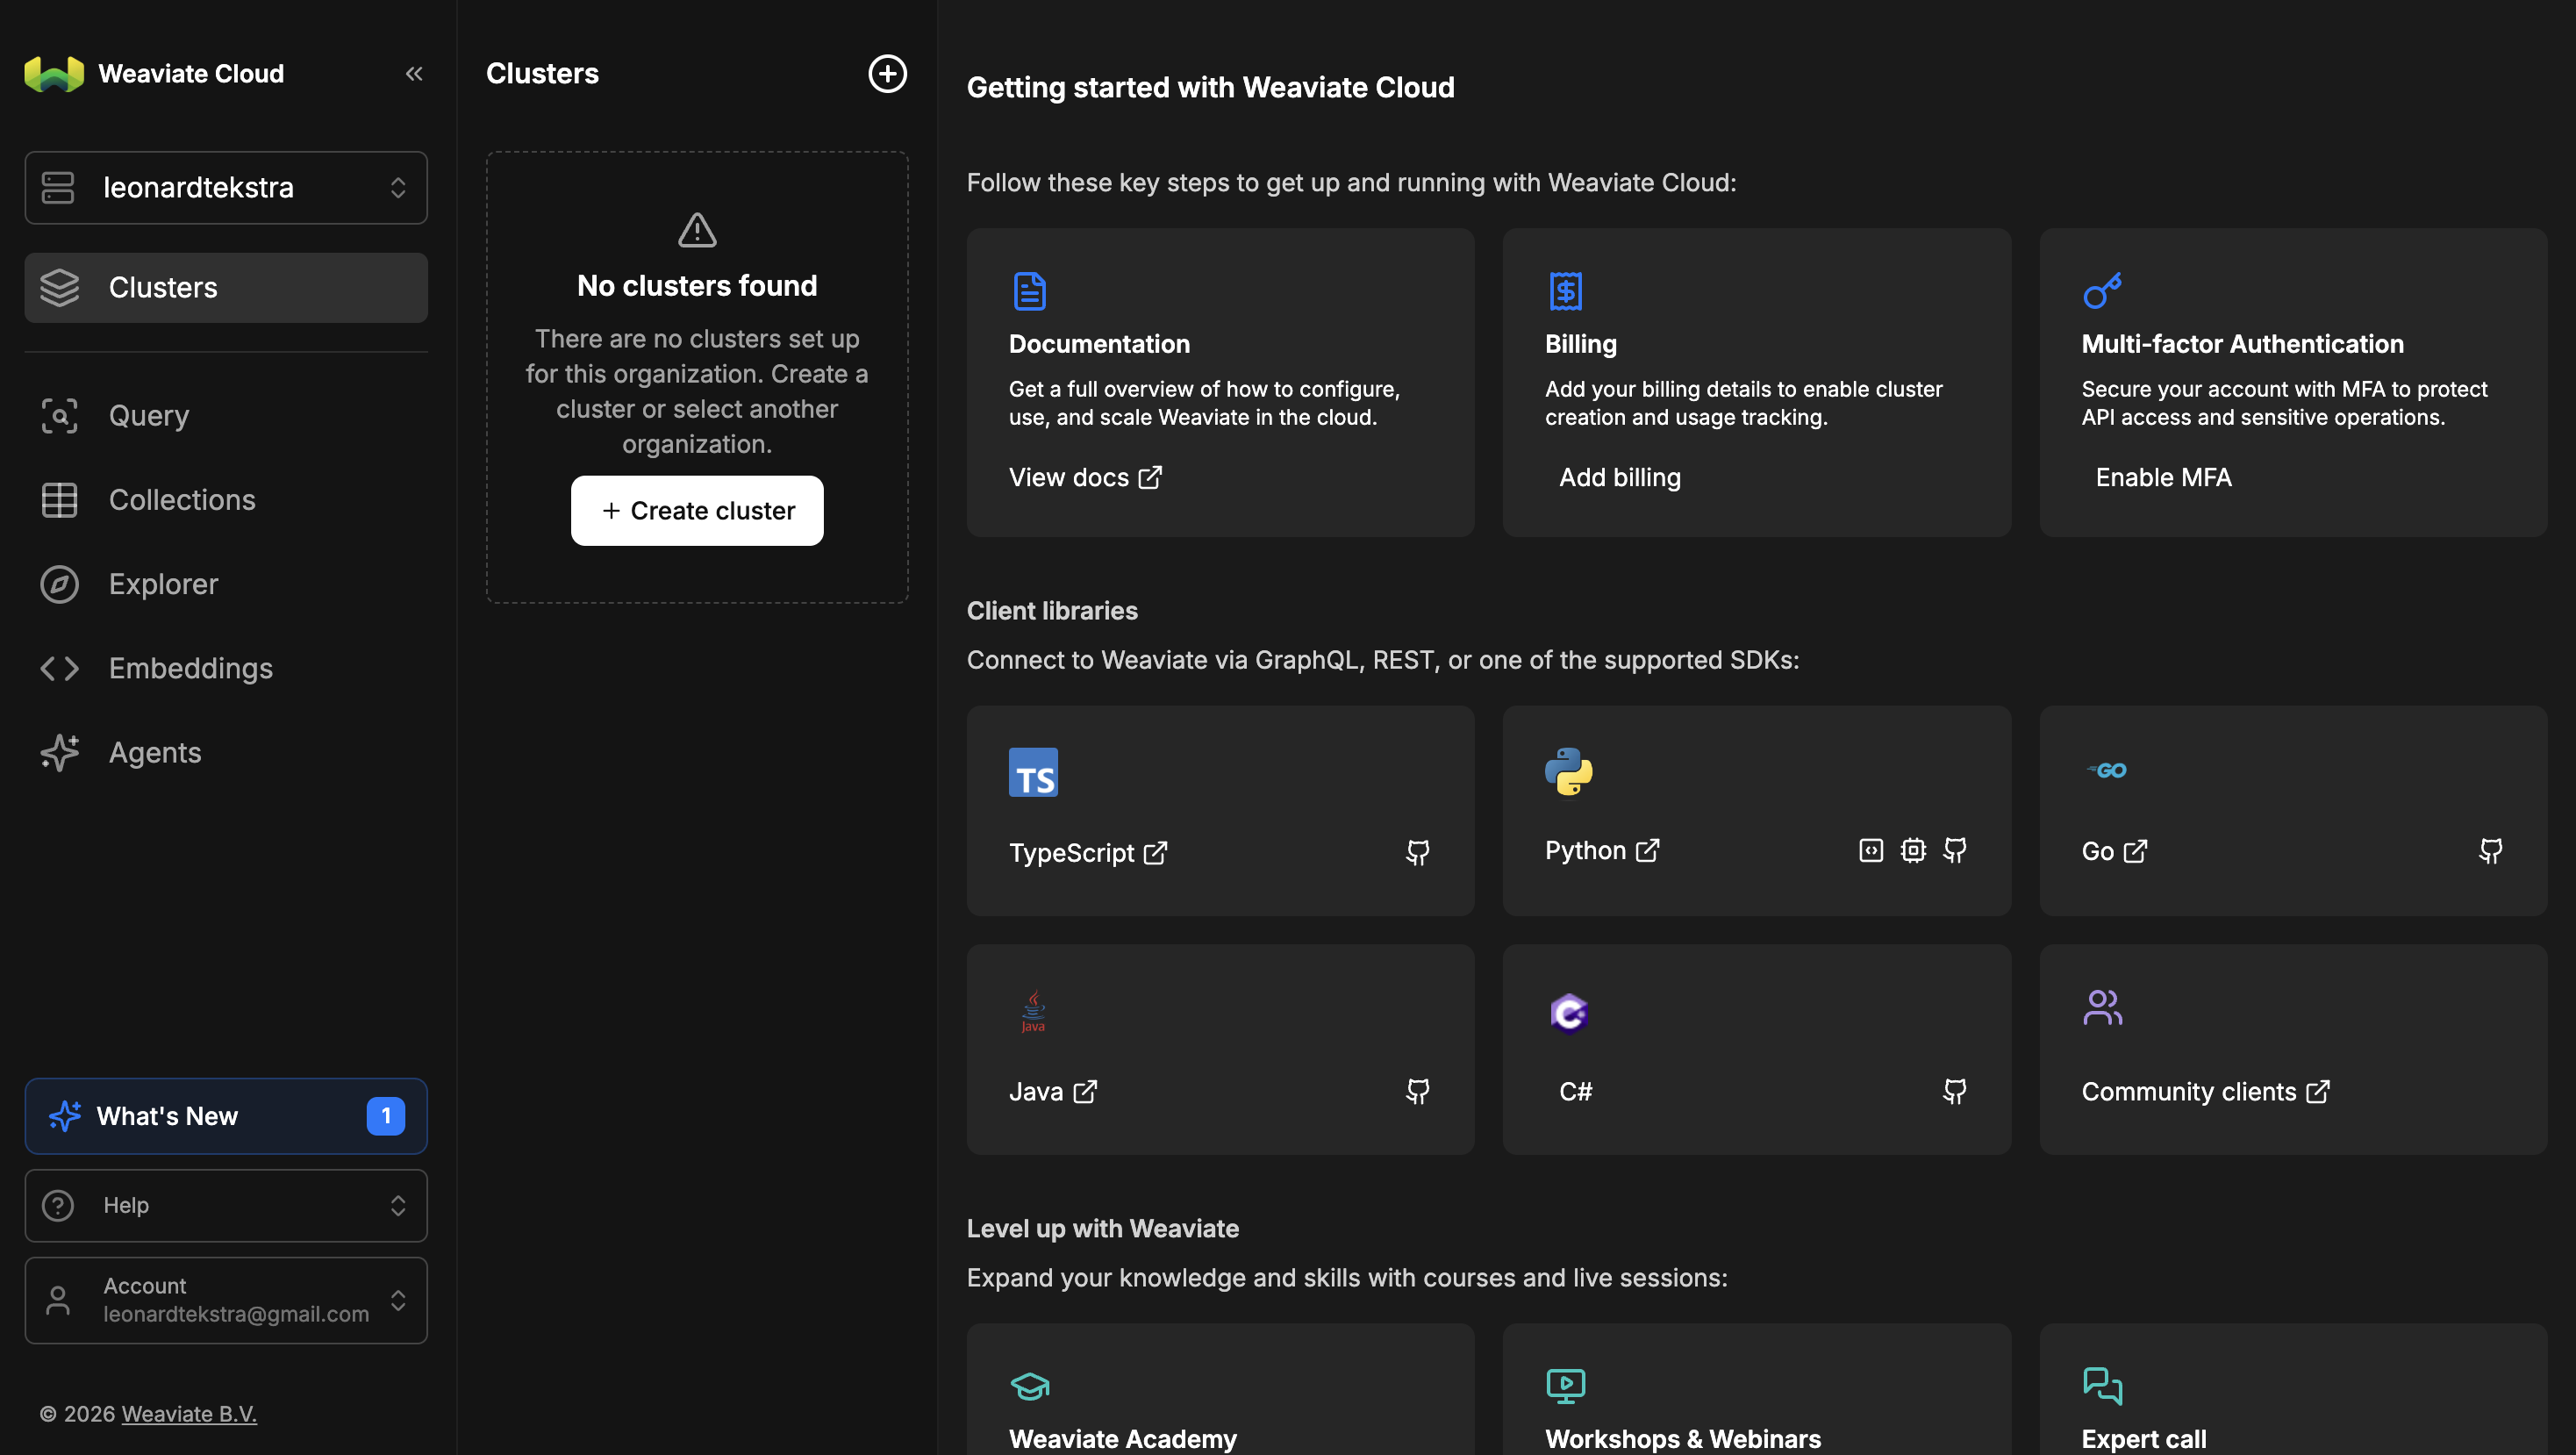
Task: Open Collections in sidebar
Action: click(x=181, y=500)
